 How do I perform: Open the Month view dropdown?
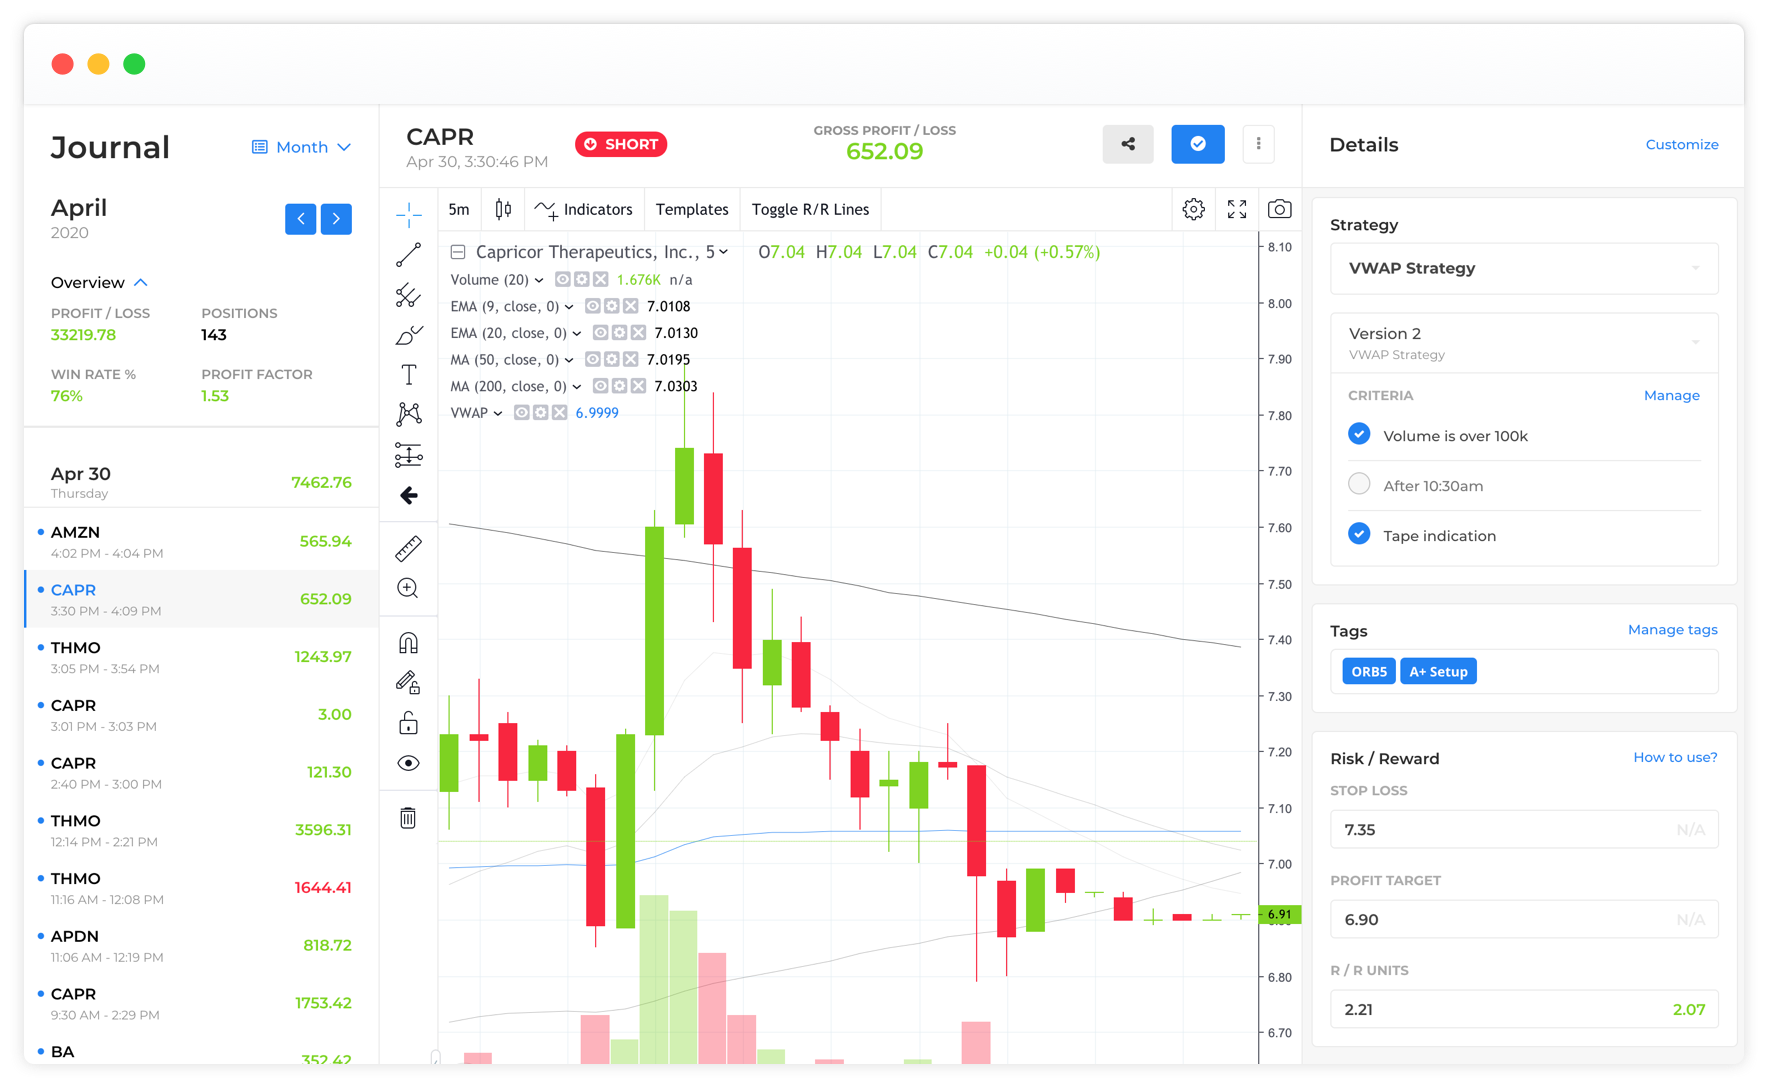pos(301,147)
